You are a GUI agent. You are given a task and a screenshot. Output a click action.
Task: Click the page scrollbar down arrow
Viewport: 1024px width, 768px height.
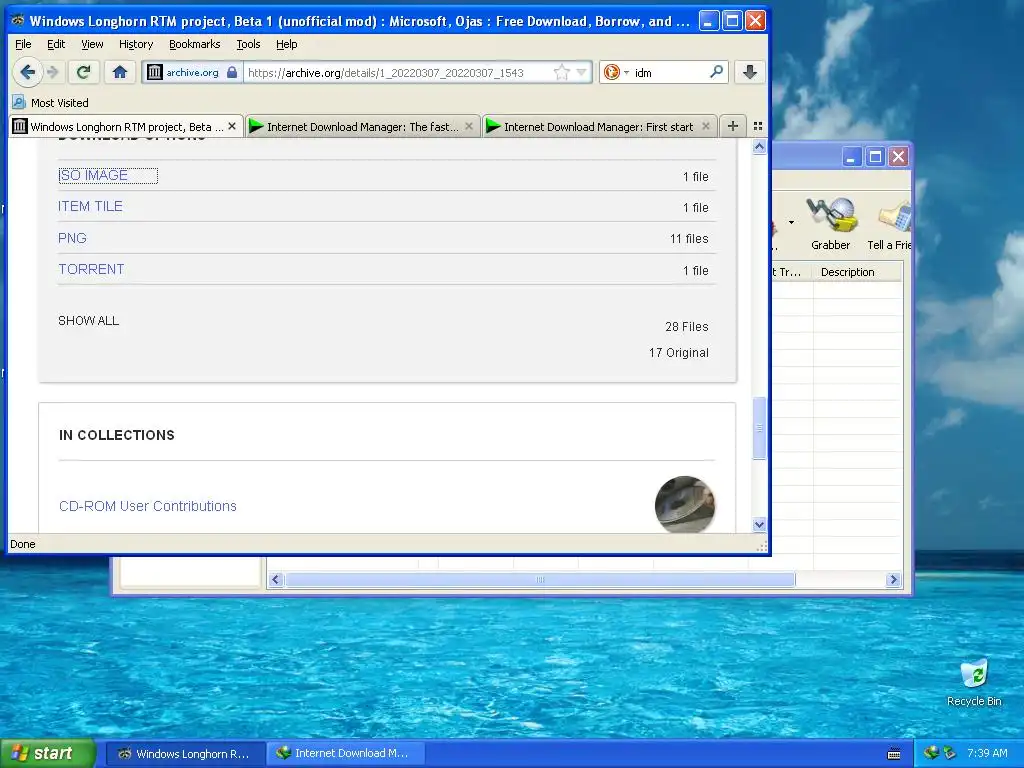tap(759, 524)
